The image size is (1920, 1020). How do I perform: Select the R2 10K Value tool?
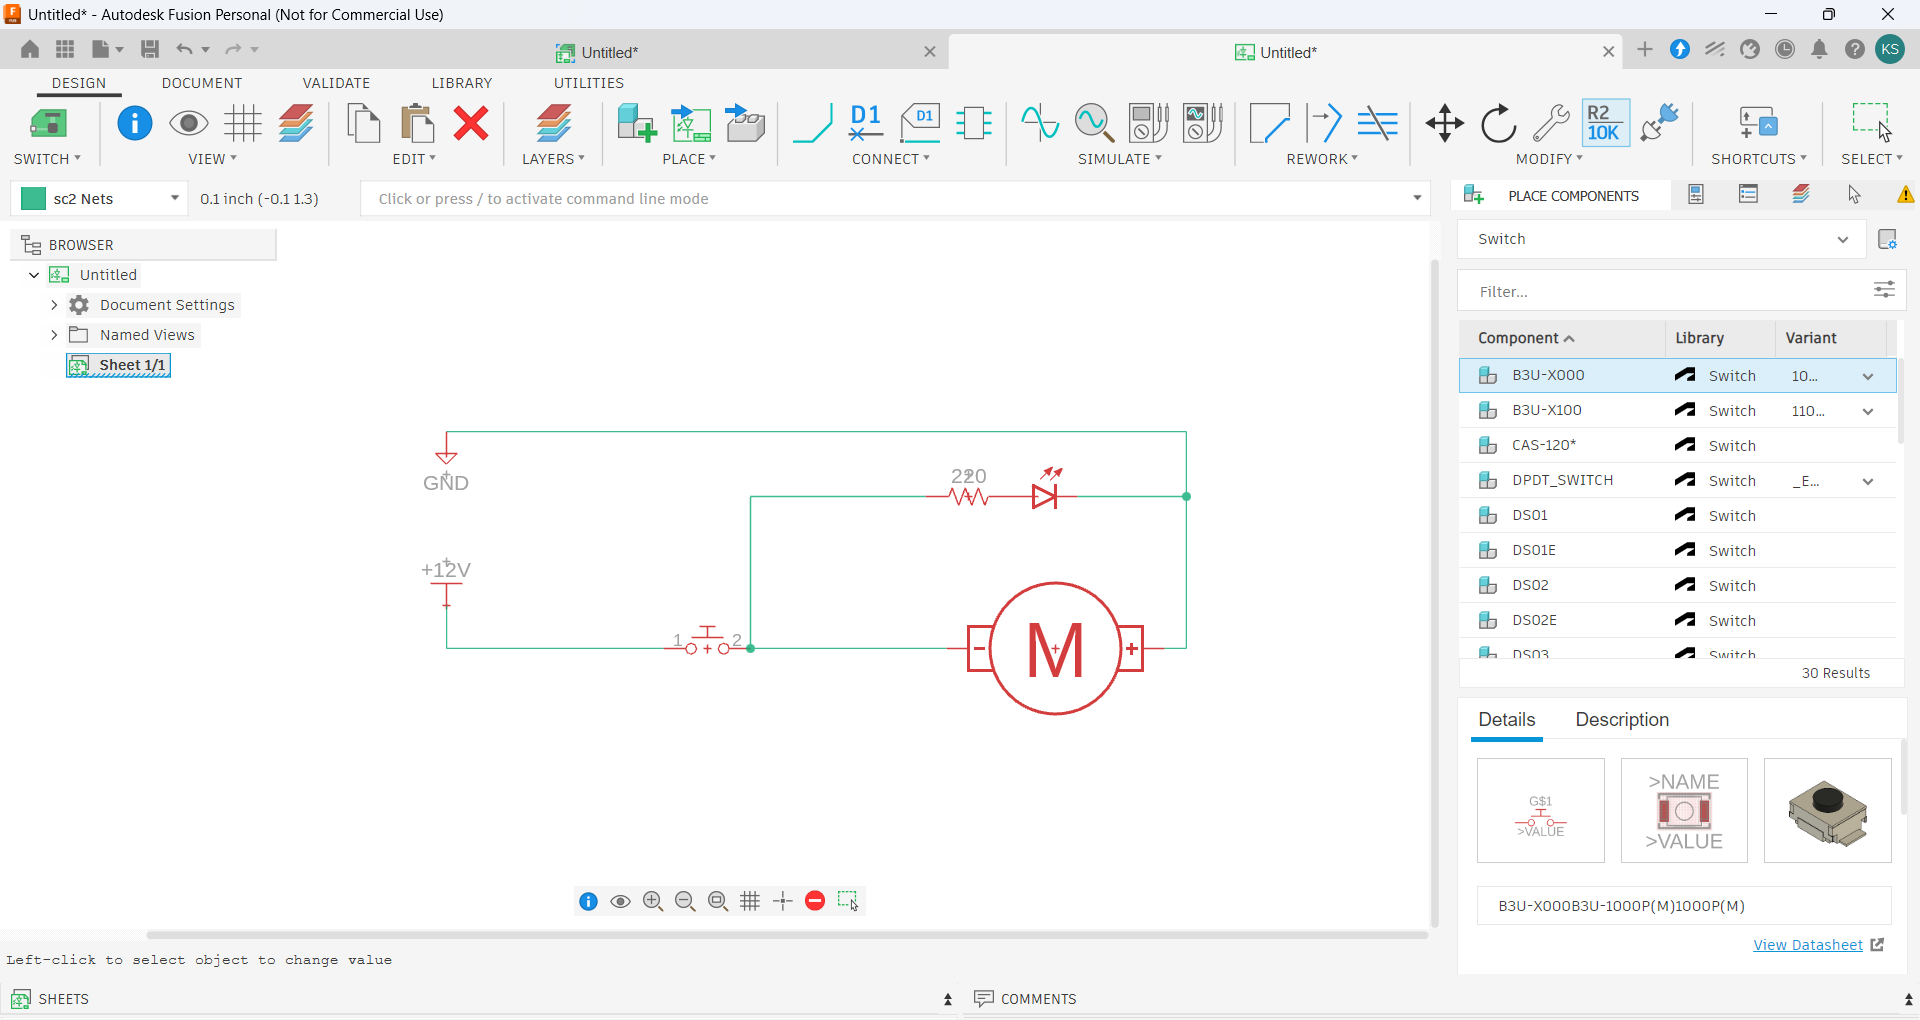1605,123
